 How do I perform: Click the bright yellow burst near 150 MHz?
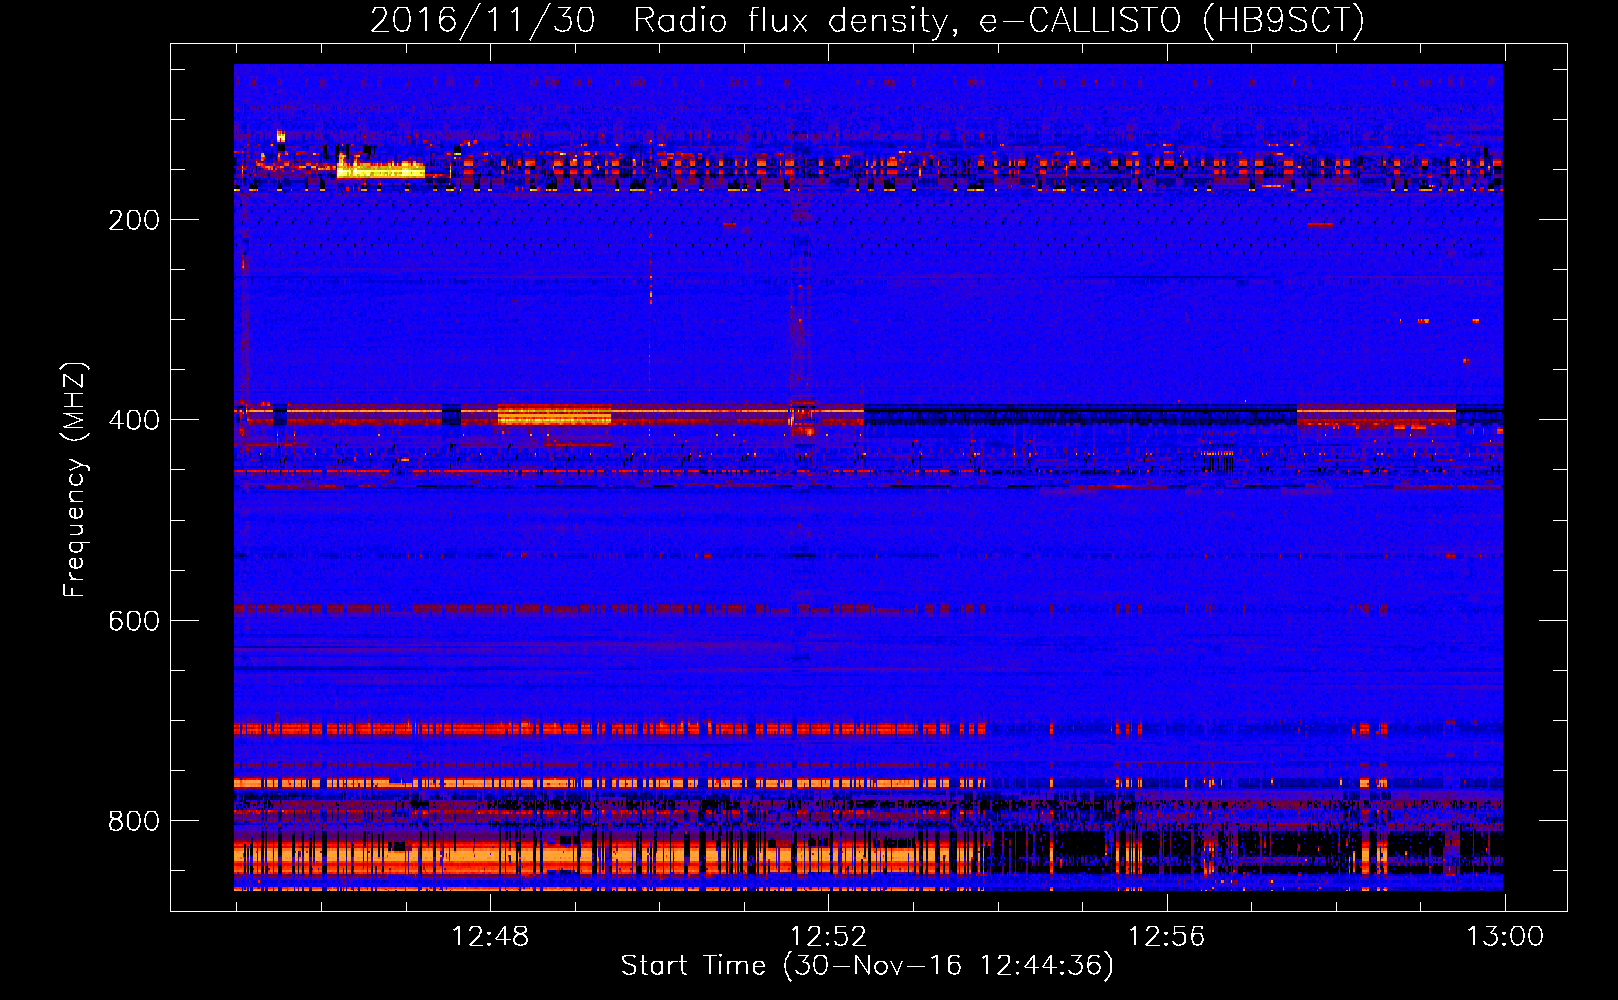coord(380,170)
